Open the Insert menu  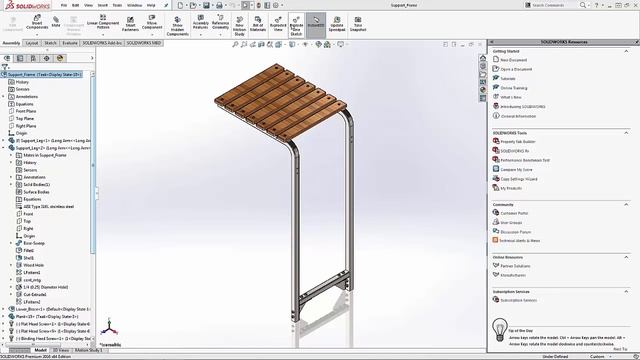102,5
